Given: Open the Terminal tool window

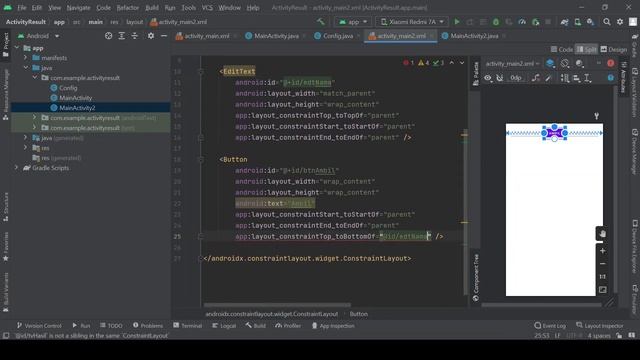Looking at the screenshot, I should click(187, 325).
